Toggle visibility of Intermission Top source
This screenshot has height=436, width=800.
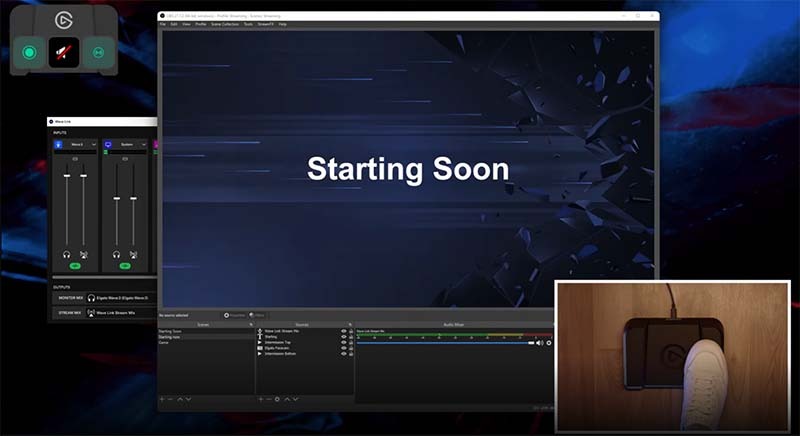[x=343, y=343]
